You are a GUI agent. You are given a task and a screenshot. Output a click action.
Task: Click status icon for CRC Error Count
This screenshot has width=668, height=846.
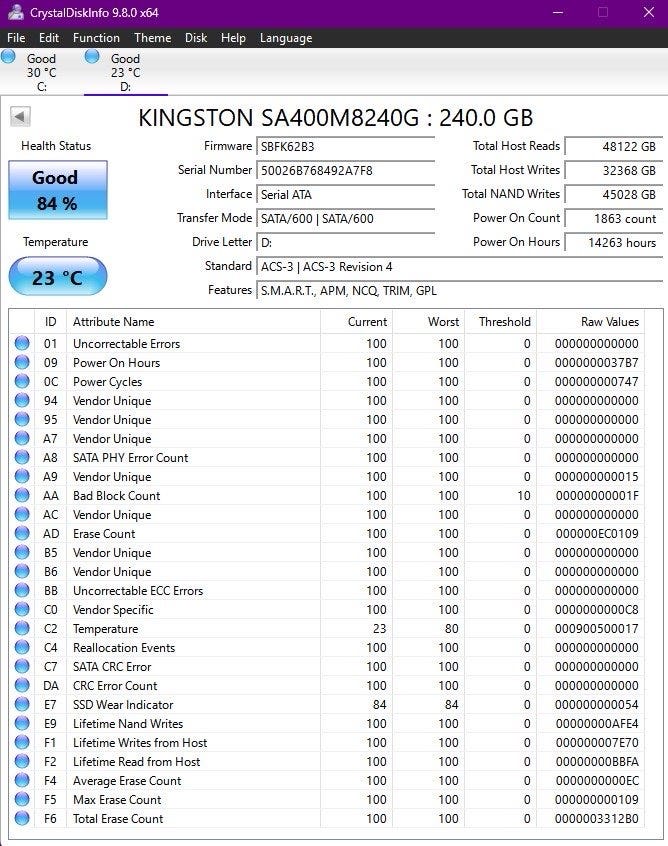coord(22,685)
